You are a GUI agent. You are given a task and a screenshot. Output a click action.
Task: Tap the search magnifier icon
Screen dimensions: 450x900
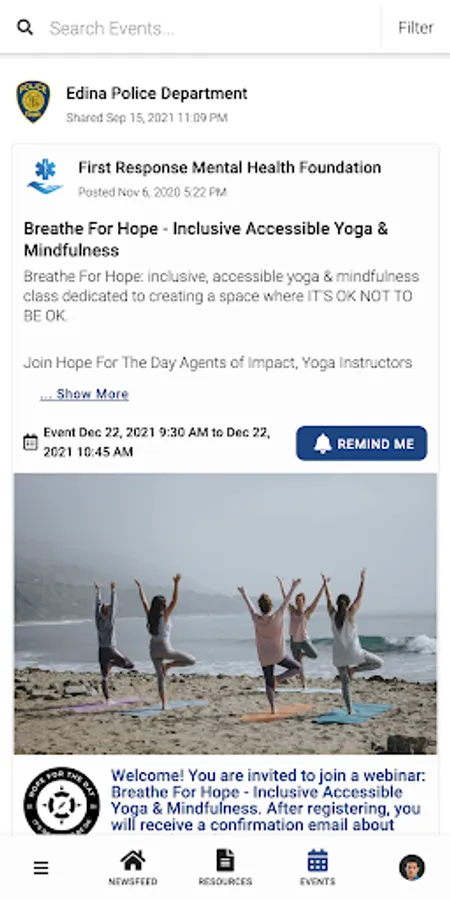tap(25, 28)
